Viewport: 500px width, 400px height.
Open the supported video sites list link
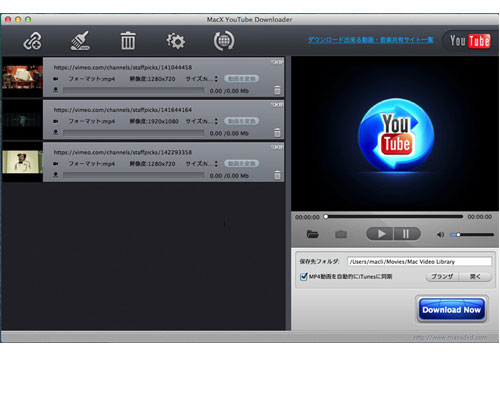coord(370,40)
